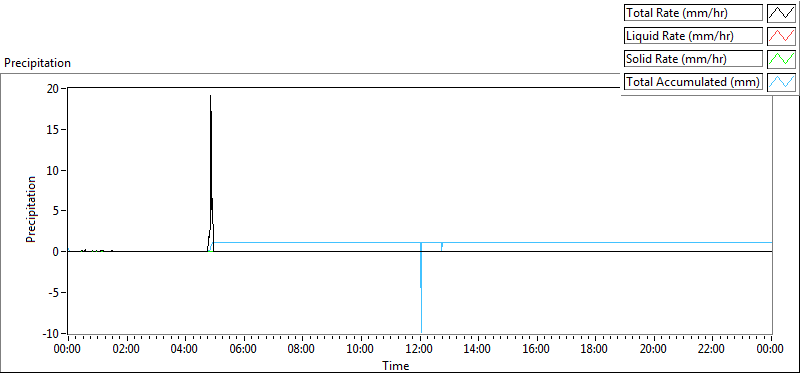
Task: Click the 16:00 time axis label
Action: [536, 349]
